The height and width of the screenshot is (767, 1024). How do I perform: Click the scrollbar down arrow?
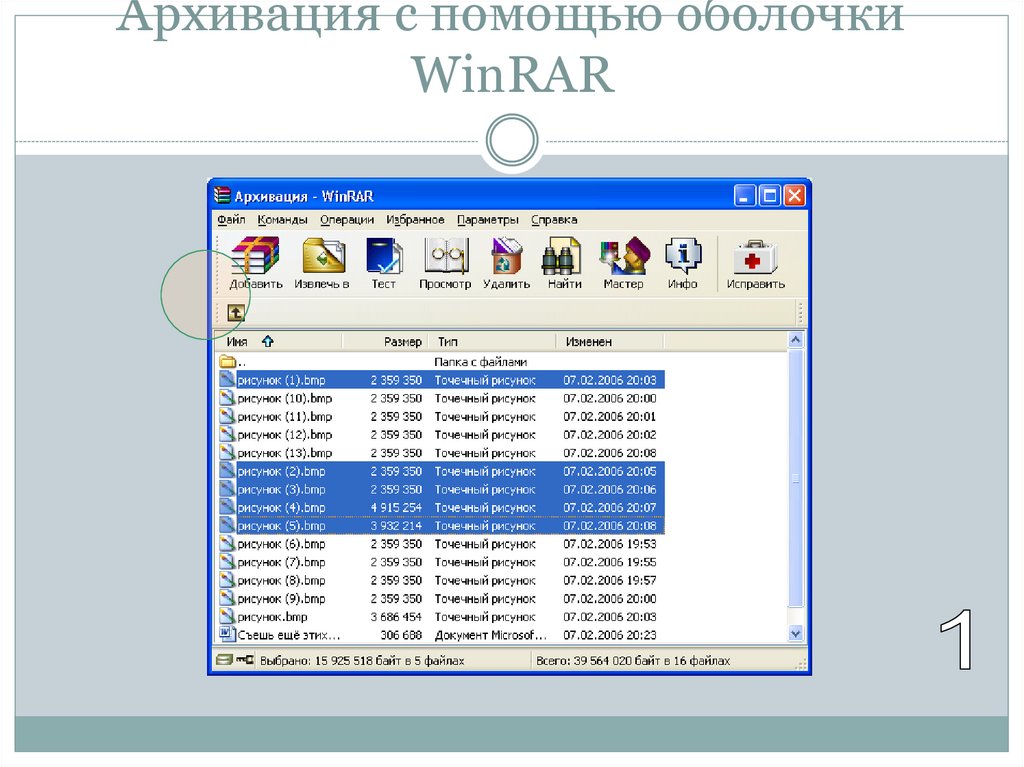(x=795, y=633)
